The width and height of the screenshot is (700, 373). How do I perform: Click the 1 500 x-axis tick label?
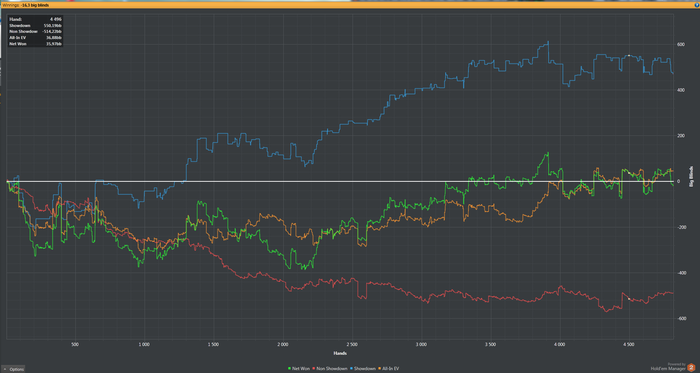[x=213, y=344]
